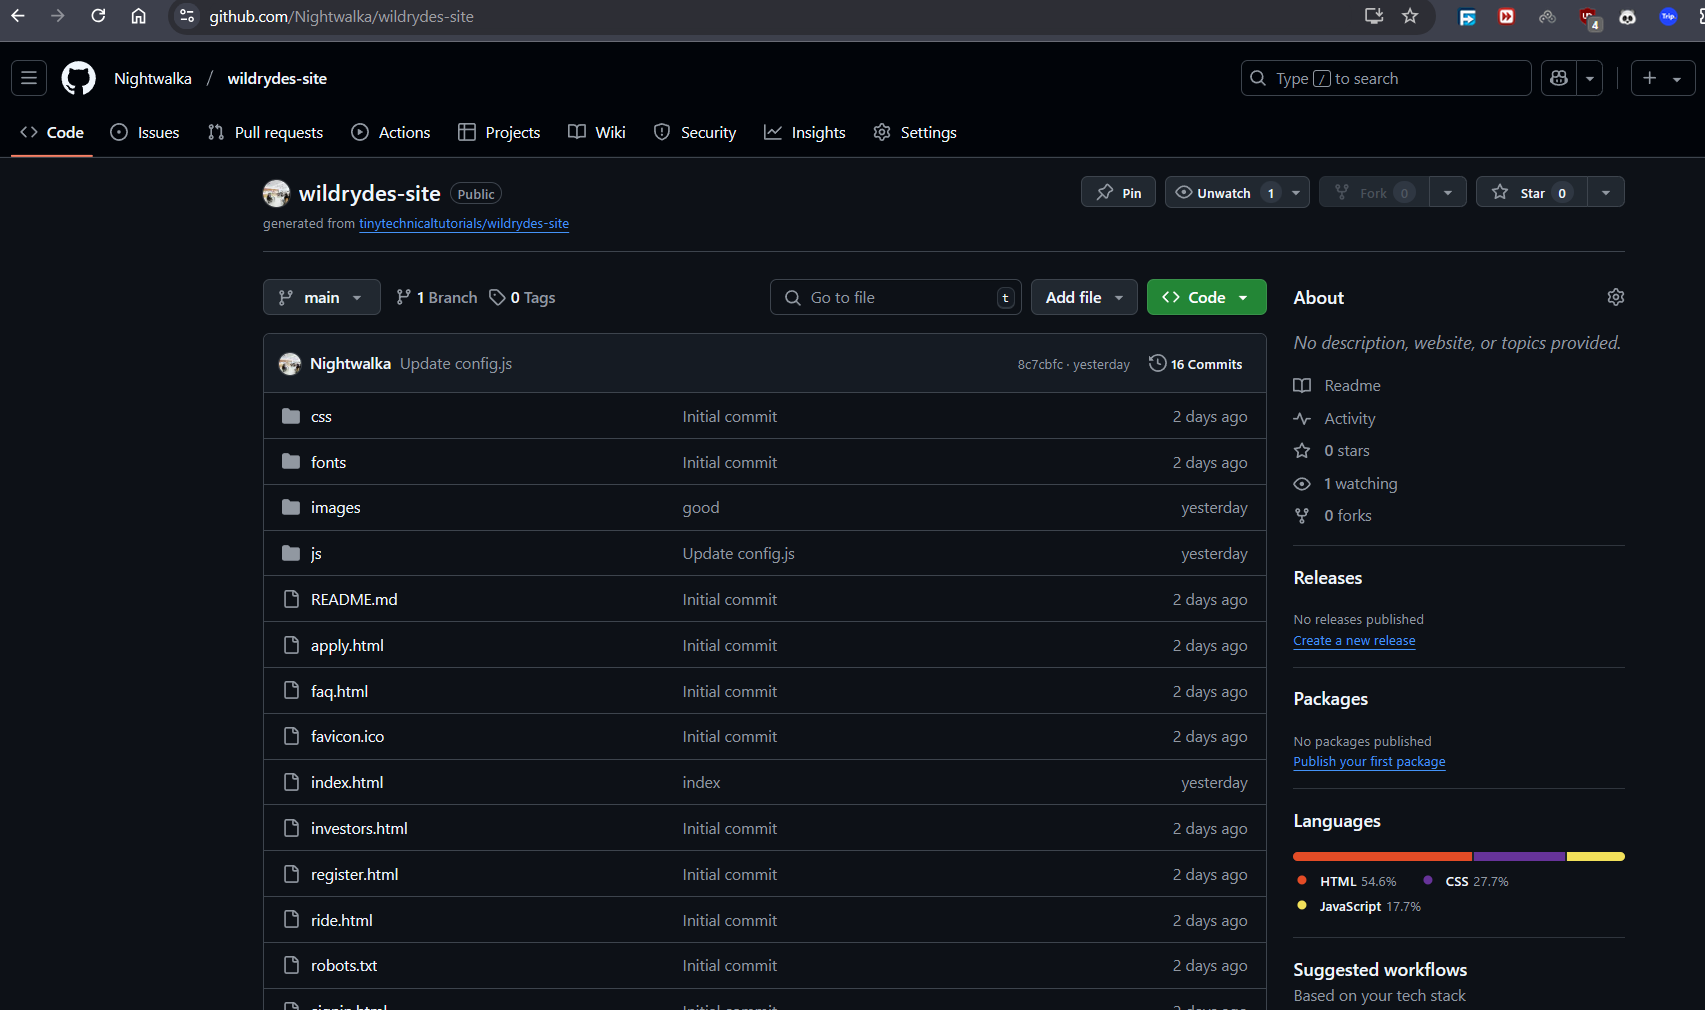Open the main branch dropdown
The width and height of the screenshot is (1705, 1010).
[322, 297]
